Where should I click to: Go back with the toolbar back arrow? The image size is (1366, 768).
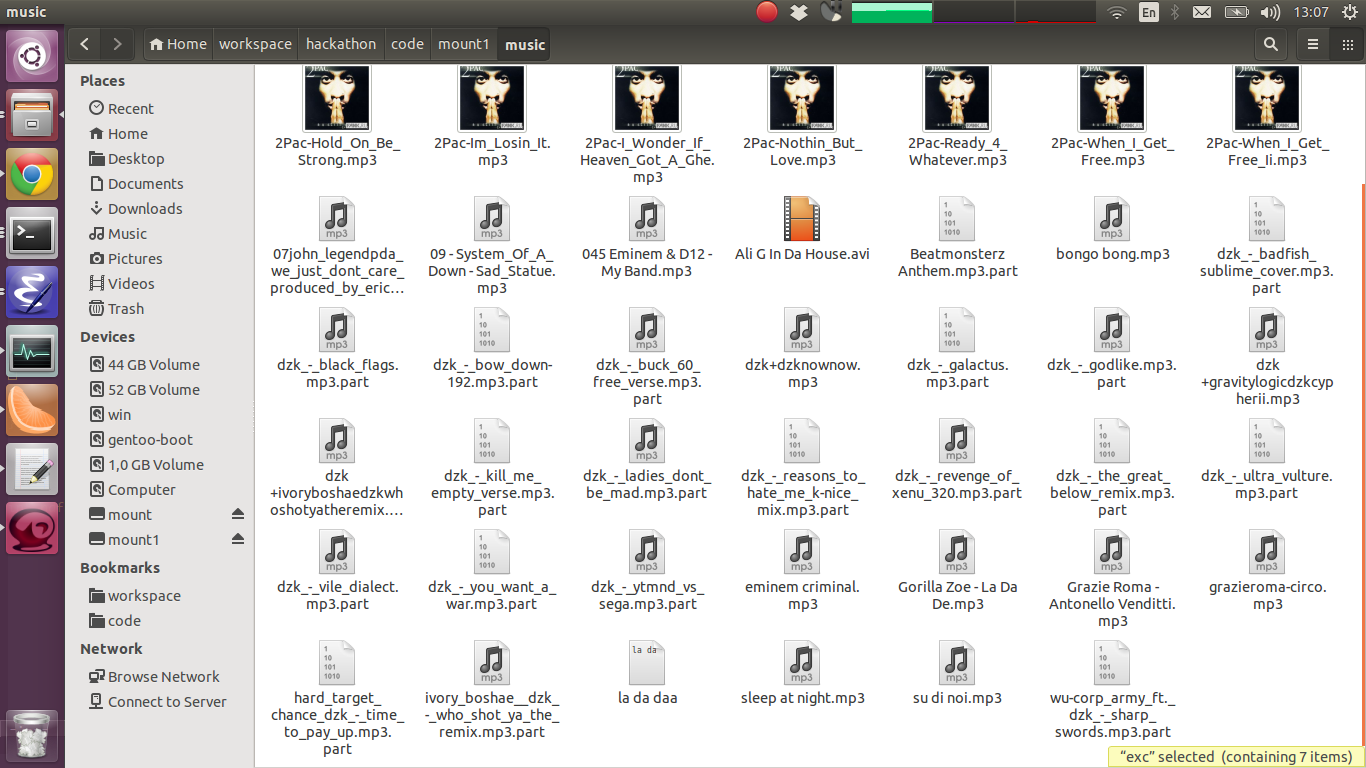click(x=85, y=44)
